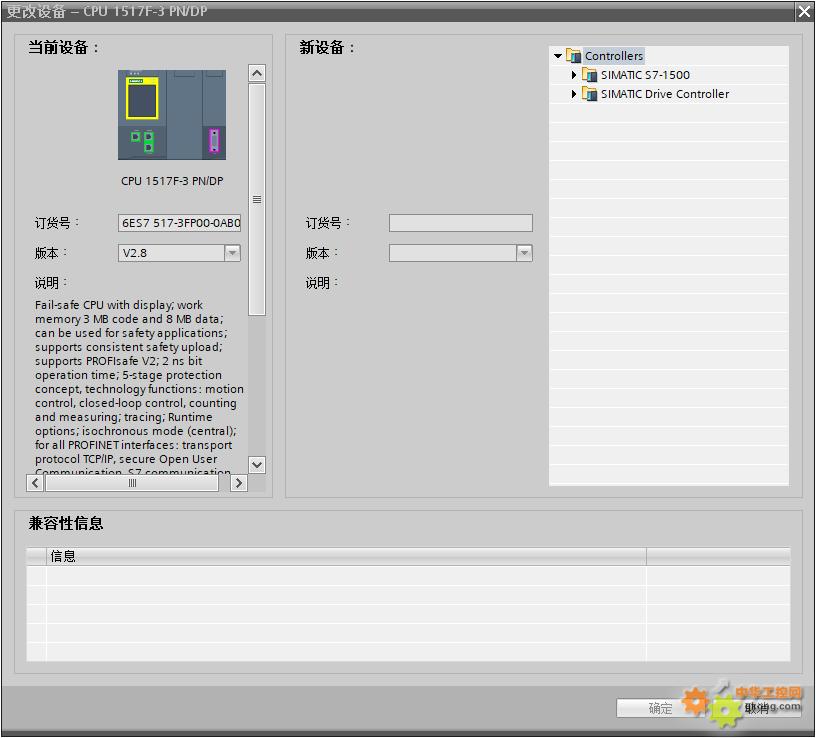Click the CPU 1517F-3 PN/DP device image
Image resolution: width=816 pixels, height=738 pixels.
pos(171,114)
